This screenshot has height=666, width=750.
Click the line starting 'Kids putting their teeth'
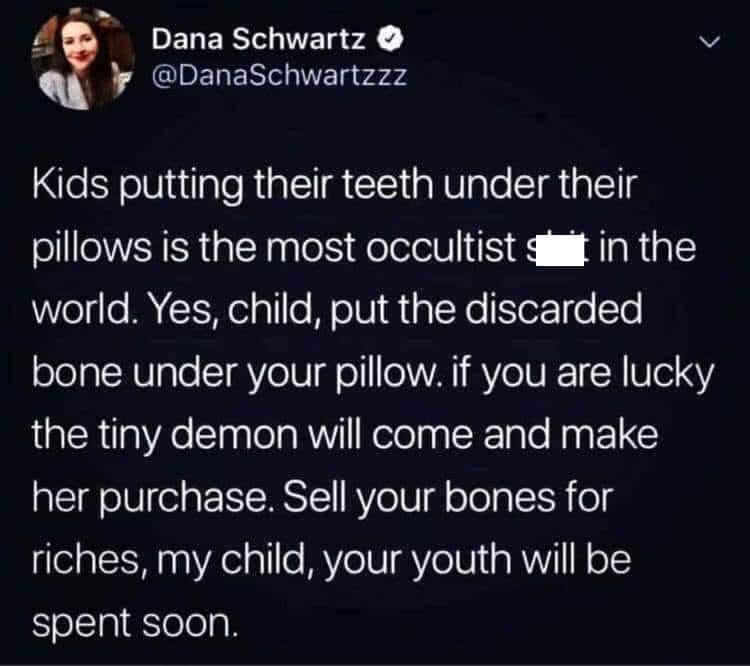[335, 186]
